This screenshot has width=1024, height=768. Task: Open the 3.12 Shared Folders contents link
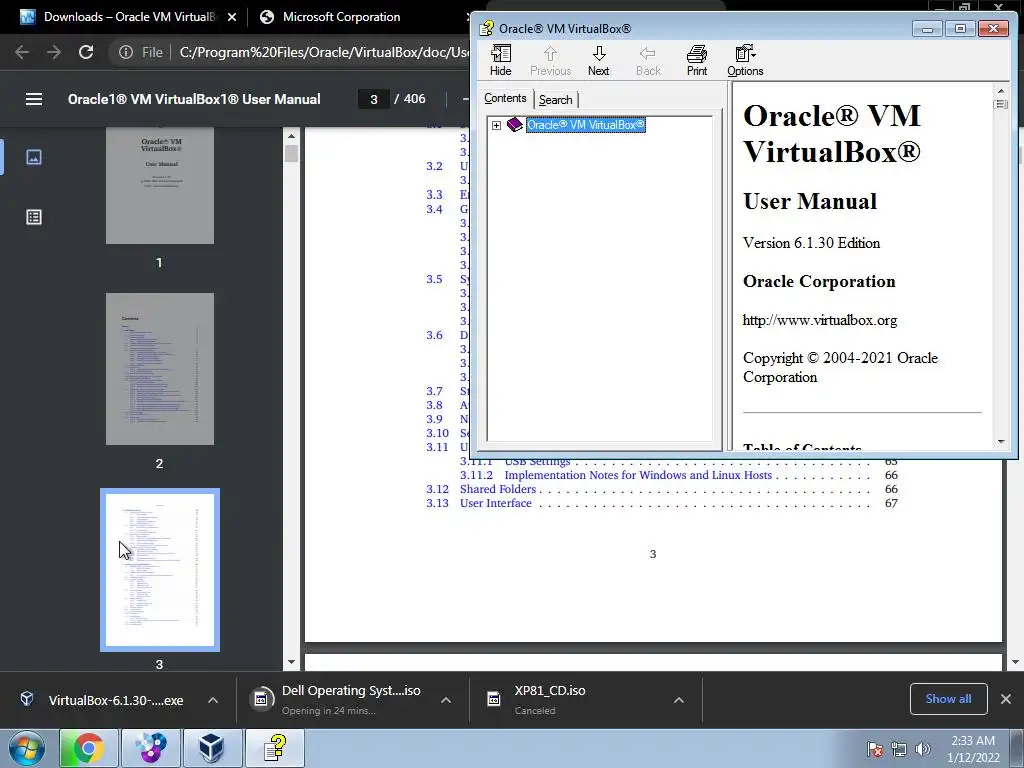[x=498, y=489]
